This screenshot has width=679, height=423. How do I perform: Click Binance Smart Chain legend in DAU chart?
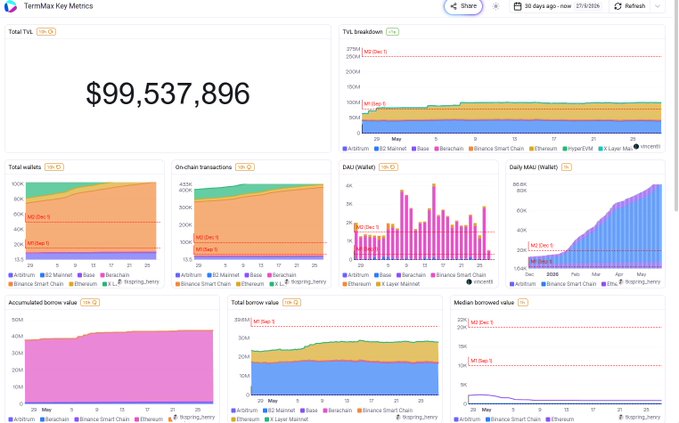459,275
